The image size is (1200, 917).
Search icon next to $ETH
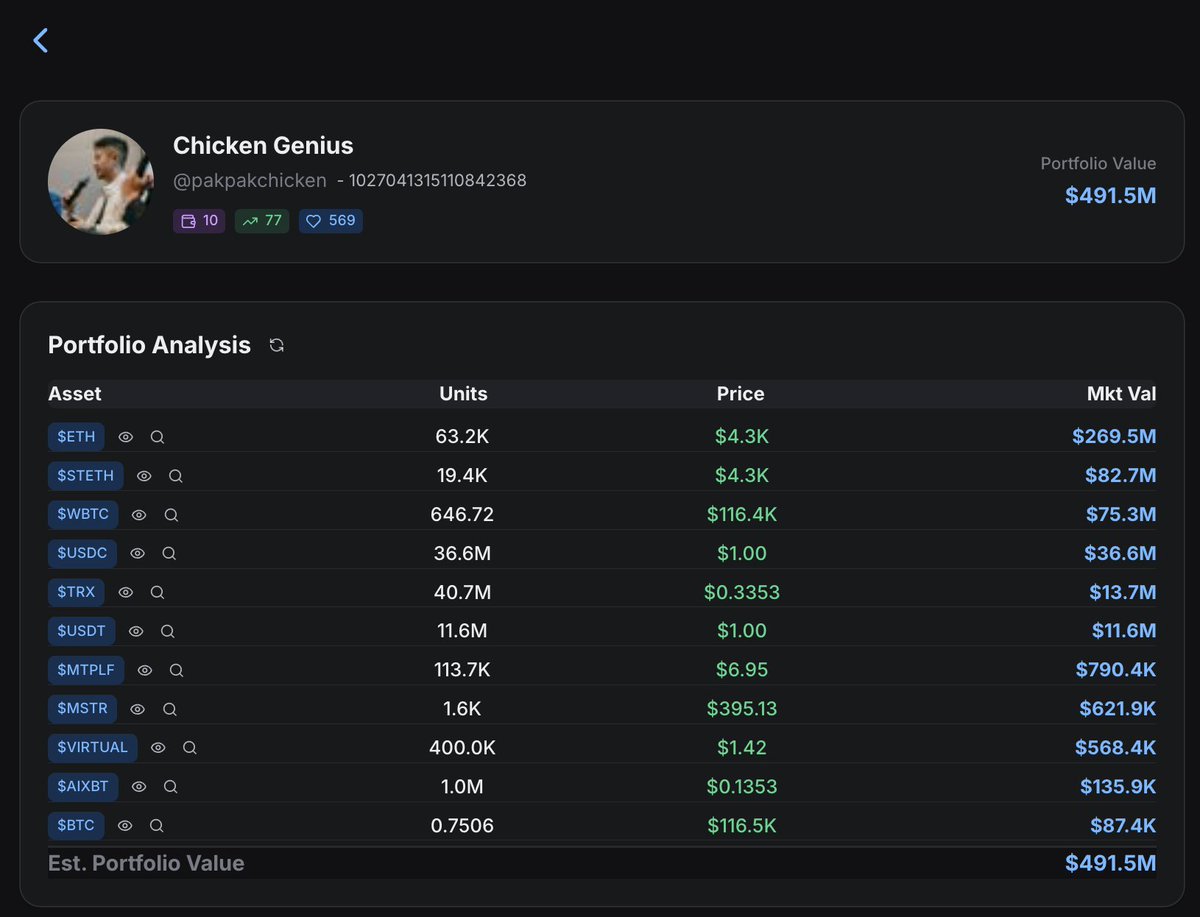click(157, 437)
